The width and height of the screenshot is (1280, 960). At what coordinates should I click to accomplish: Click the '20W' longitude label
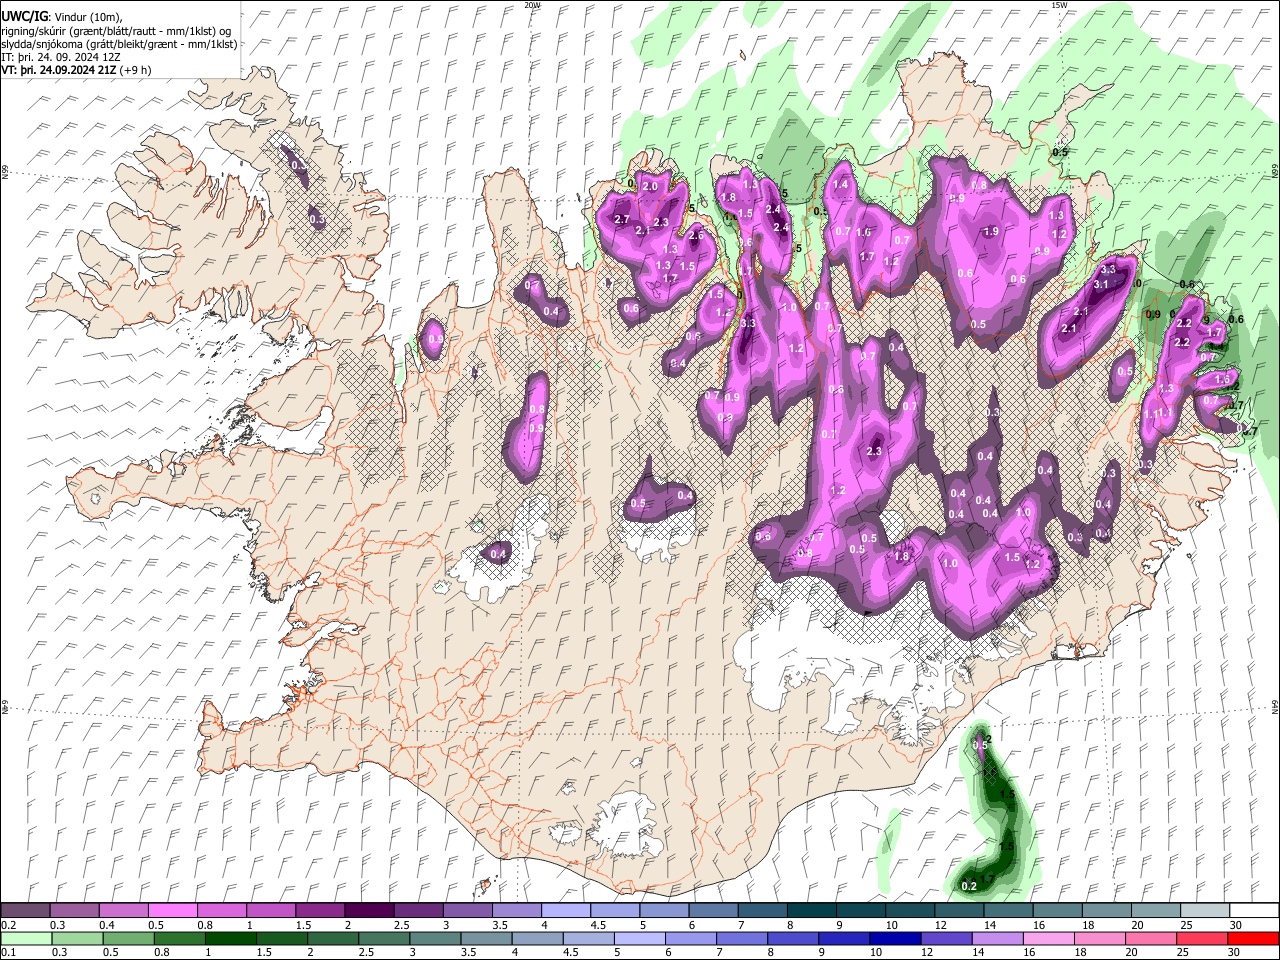(x=532, y=5)
